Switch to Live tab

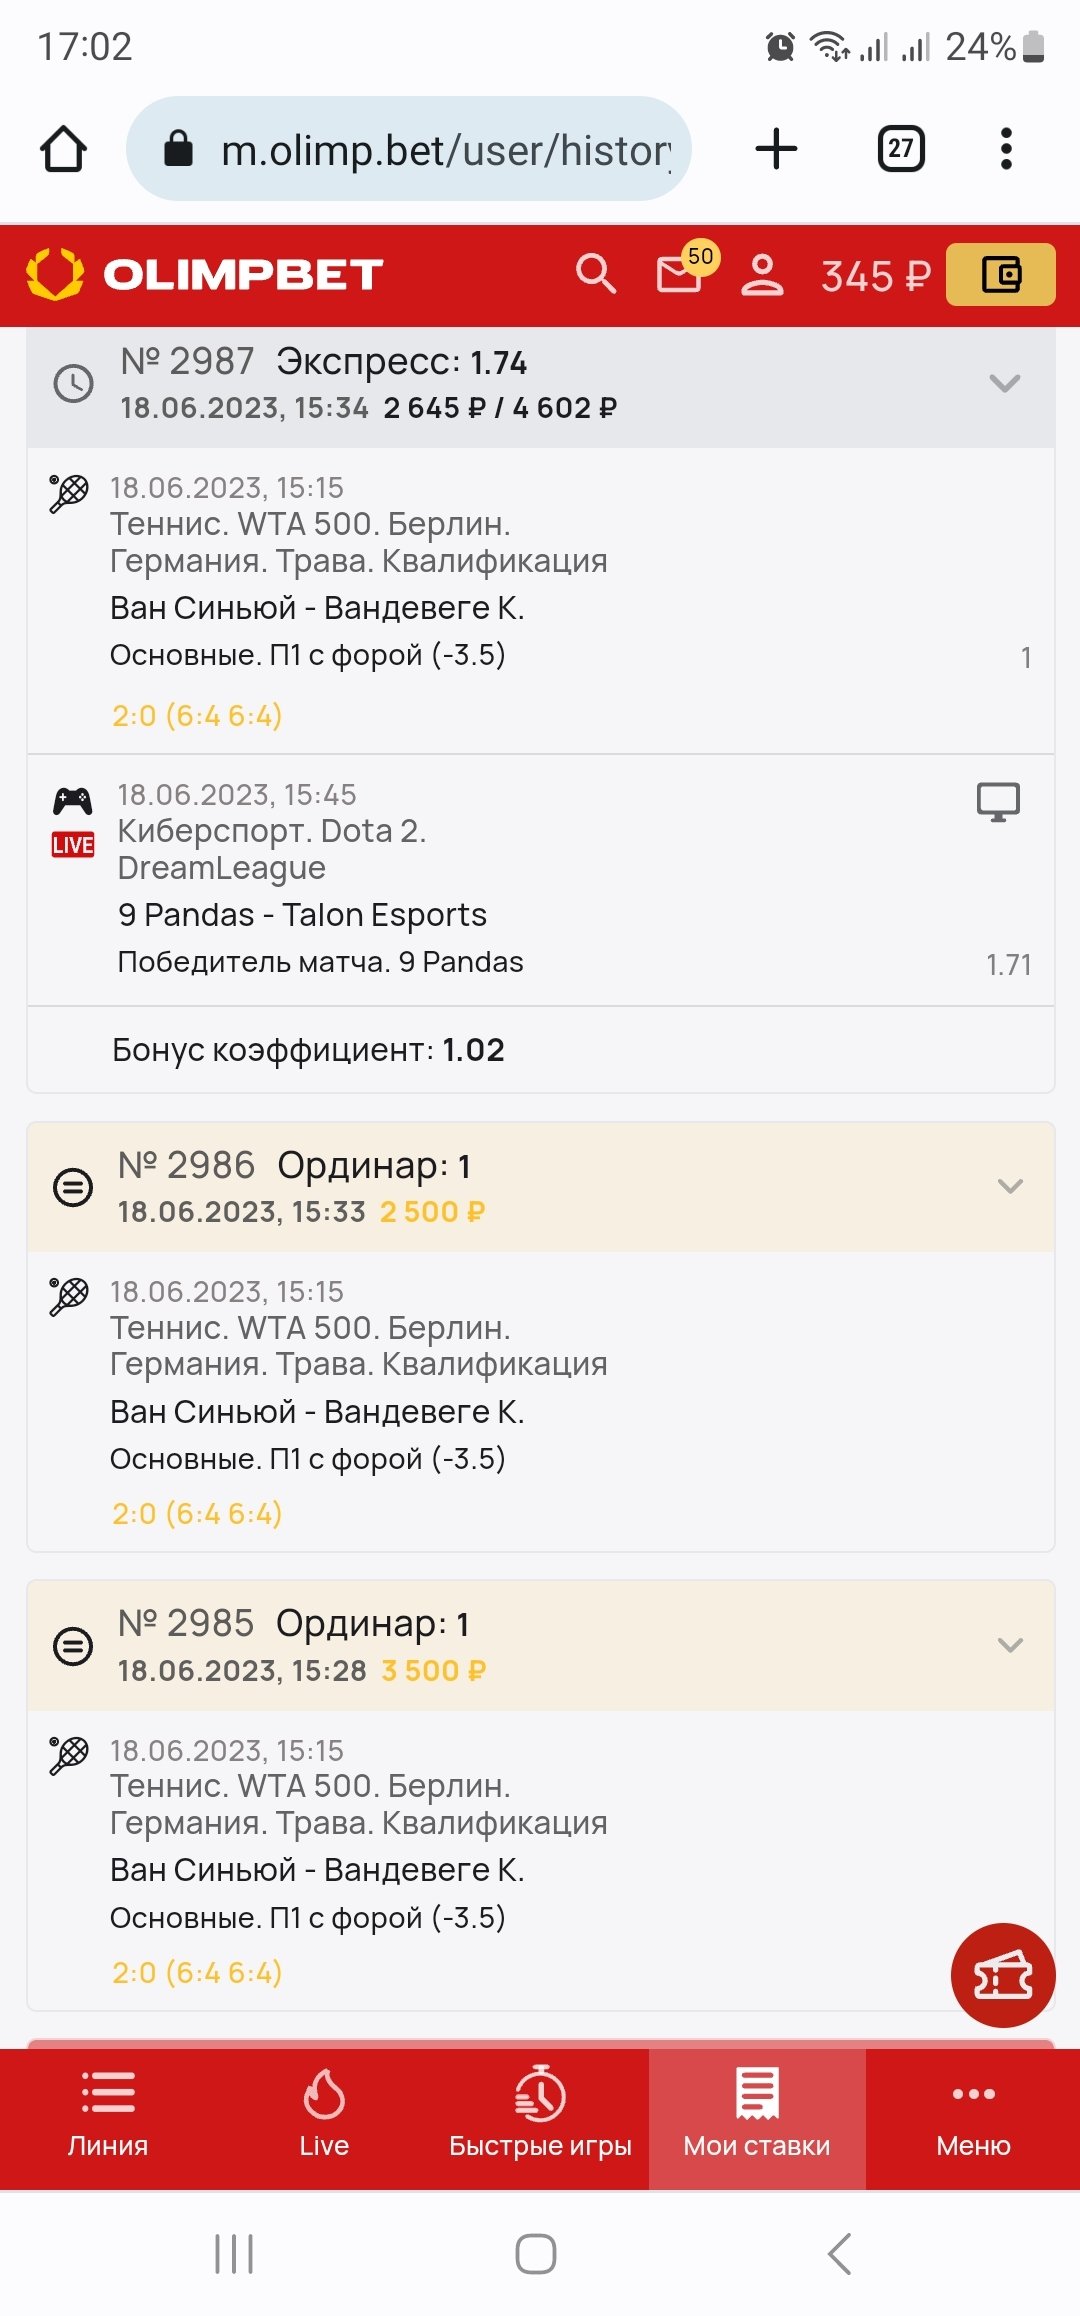click(x=324, y=2118)
